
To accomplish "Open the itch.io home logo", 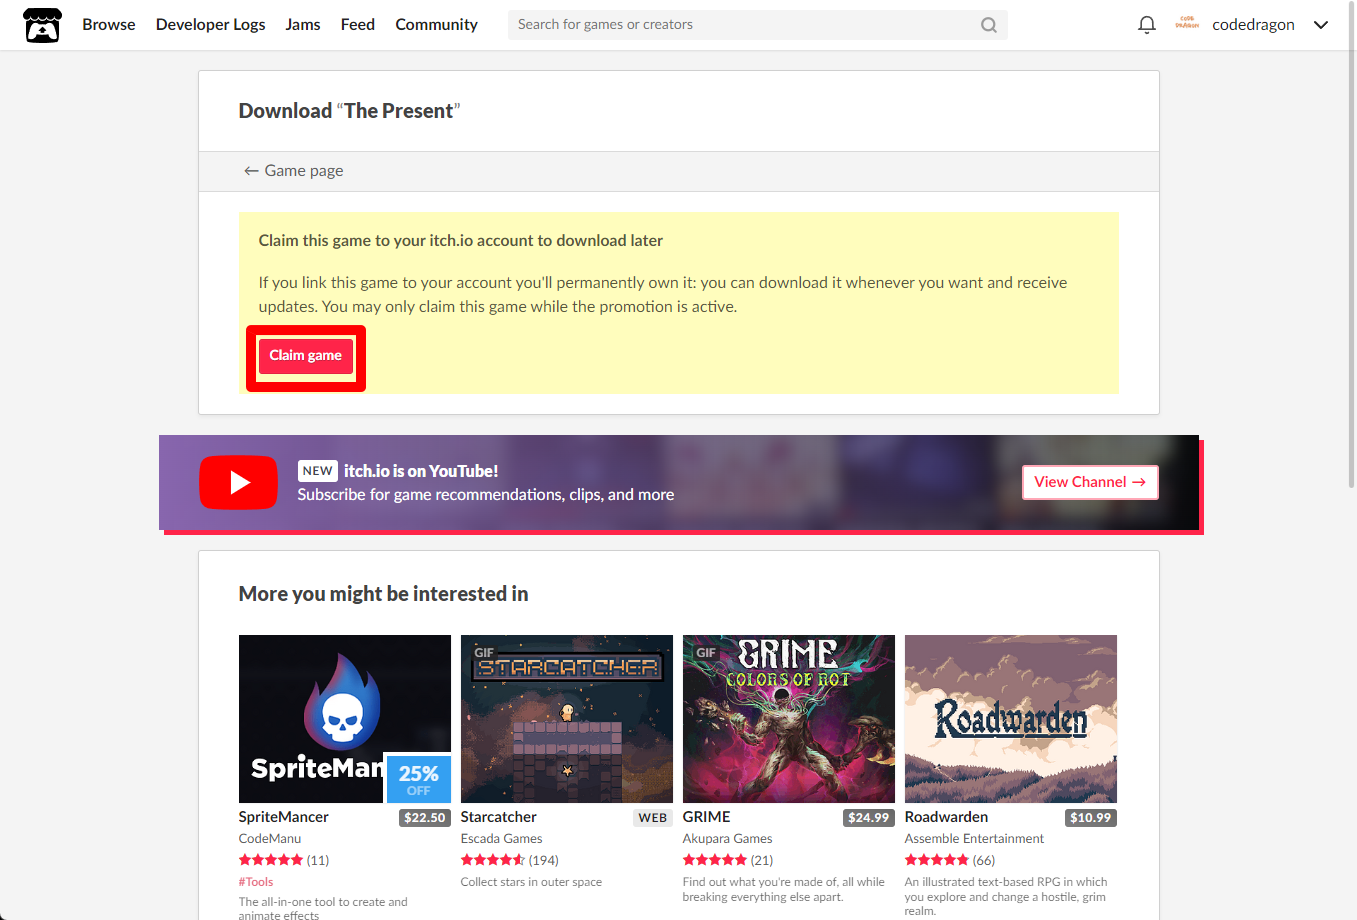I will coord(42,25).
